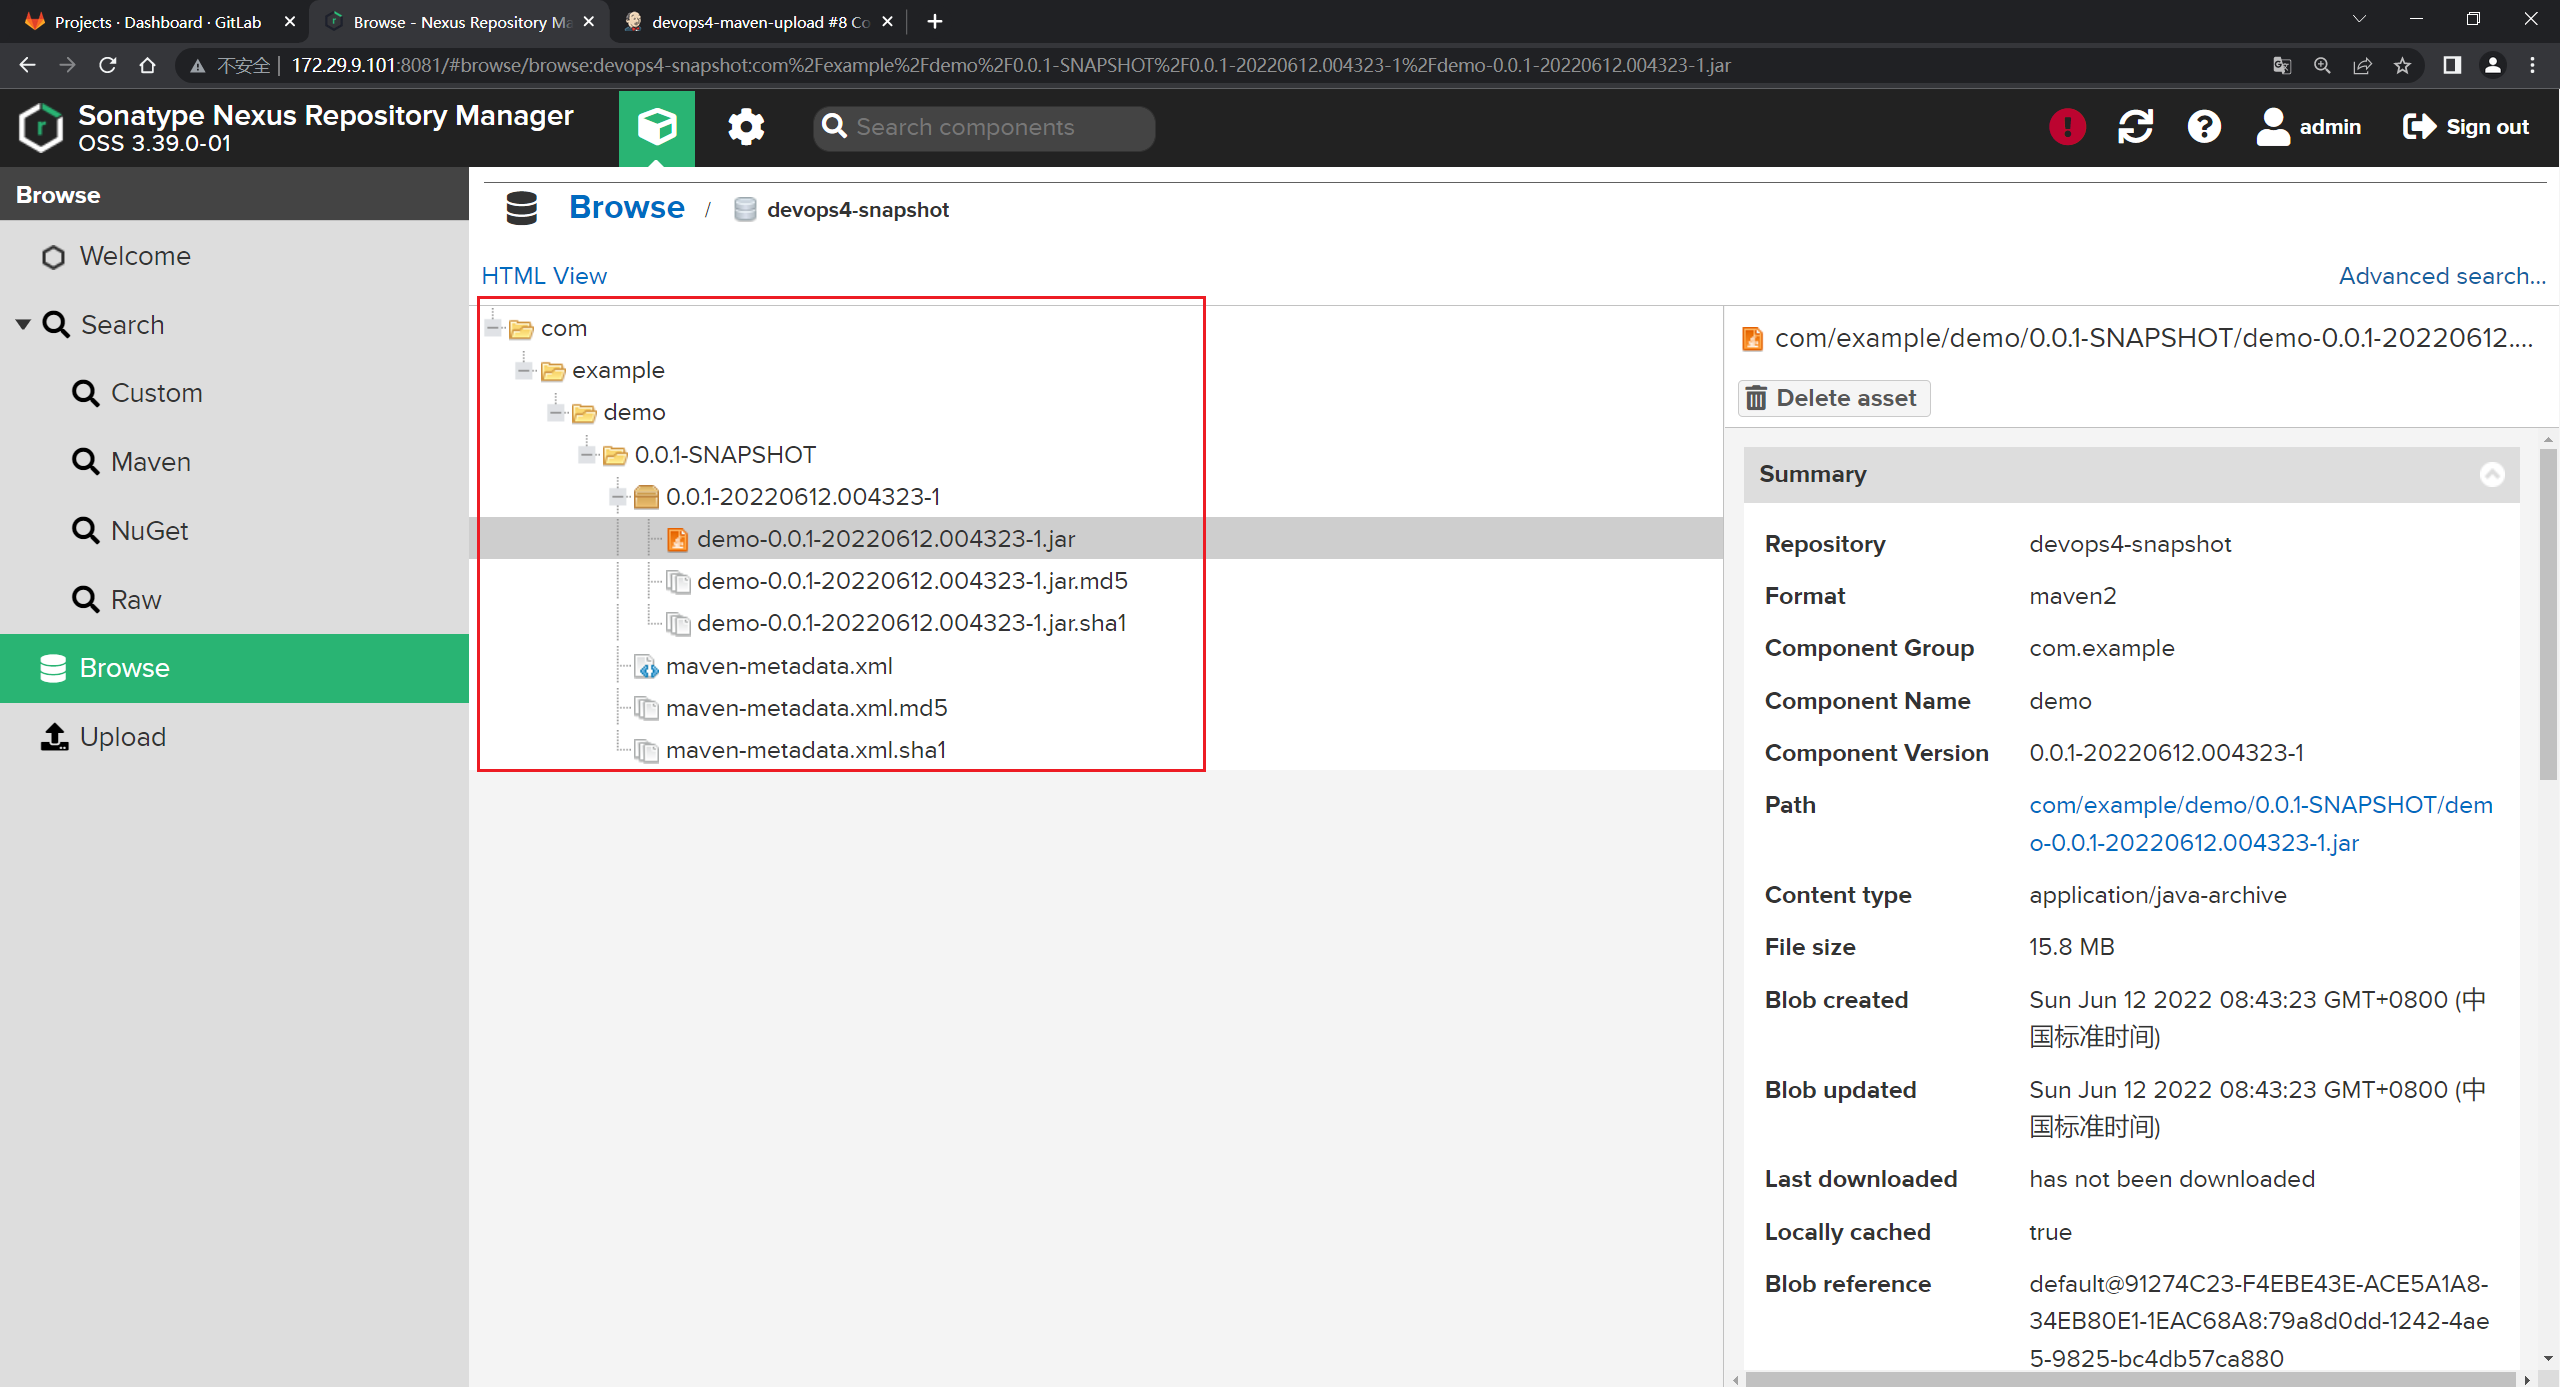Click Delete asset button
Viewport: 2560px width, 1387px height.
tap(1833, 398)
